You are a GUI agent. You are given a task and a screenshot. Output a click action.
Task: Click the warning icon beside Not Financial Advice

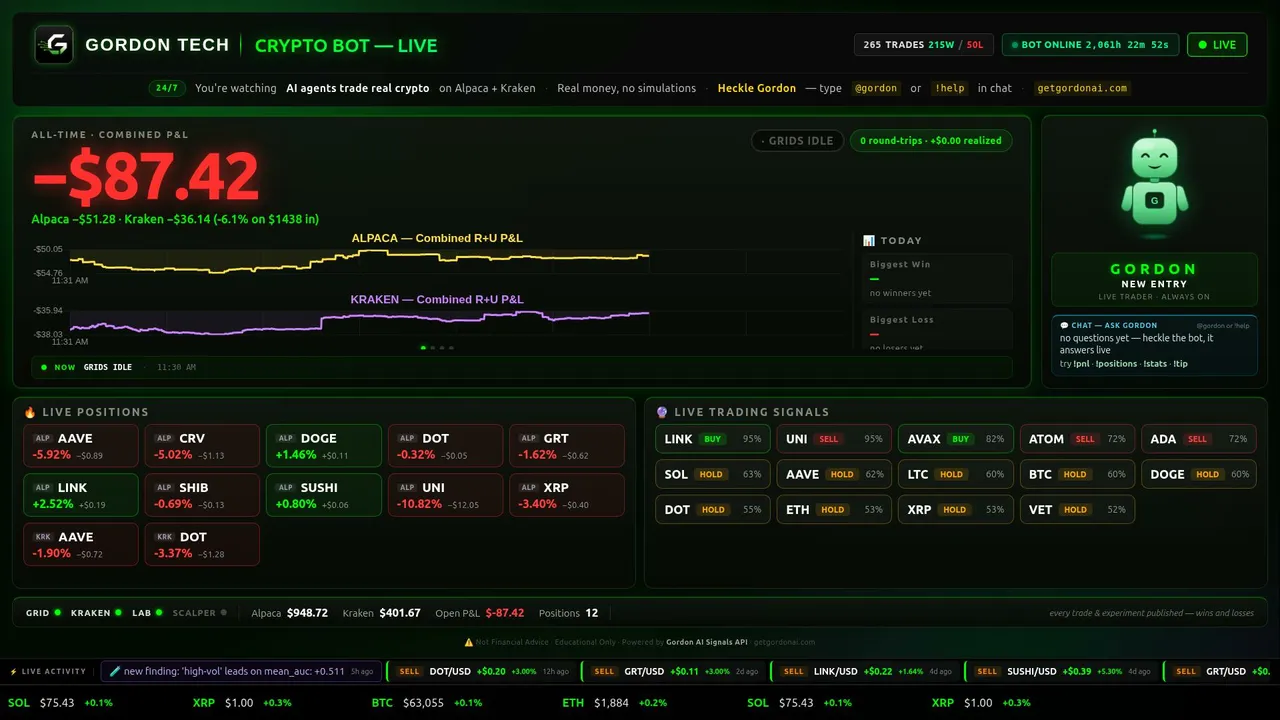click(x=469, y=642)
